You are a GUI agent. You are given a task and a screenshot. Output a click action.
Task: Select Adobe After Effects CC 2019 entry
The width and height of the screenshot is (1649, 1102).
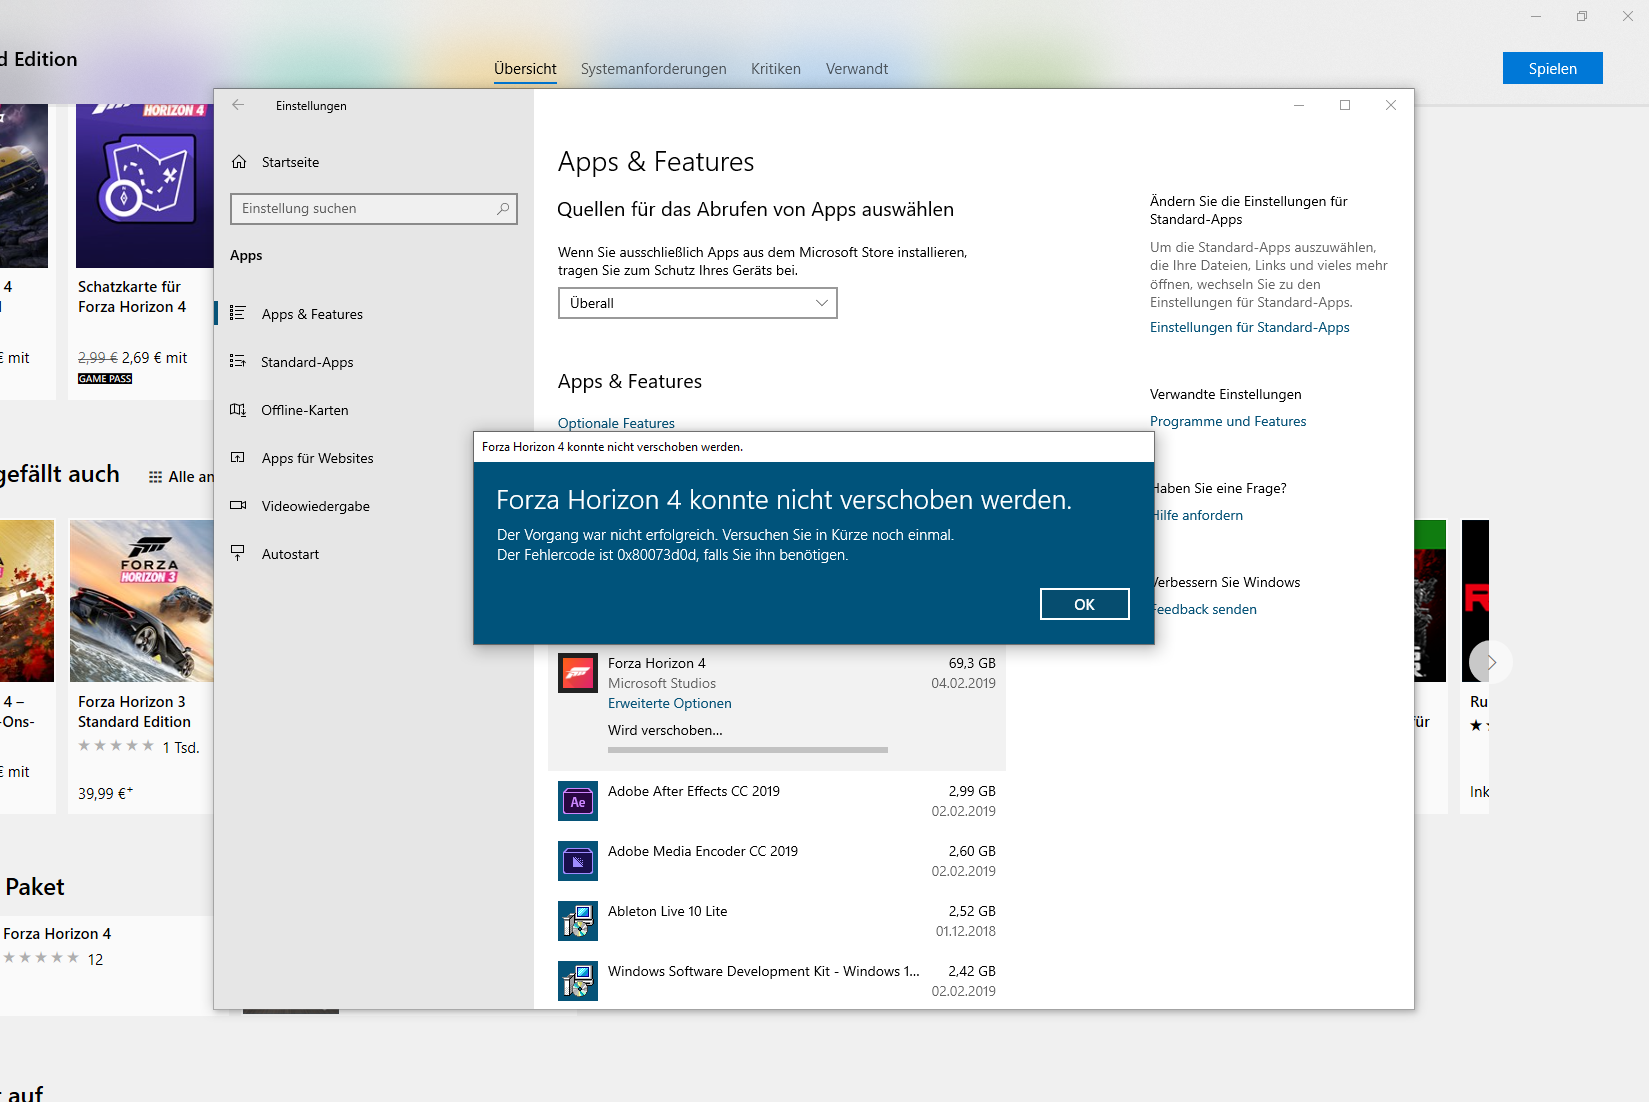coord(777,801)
